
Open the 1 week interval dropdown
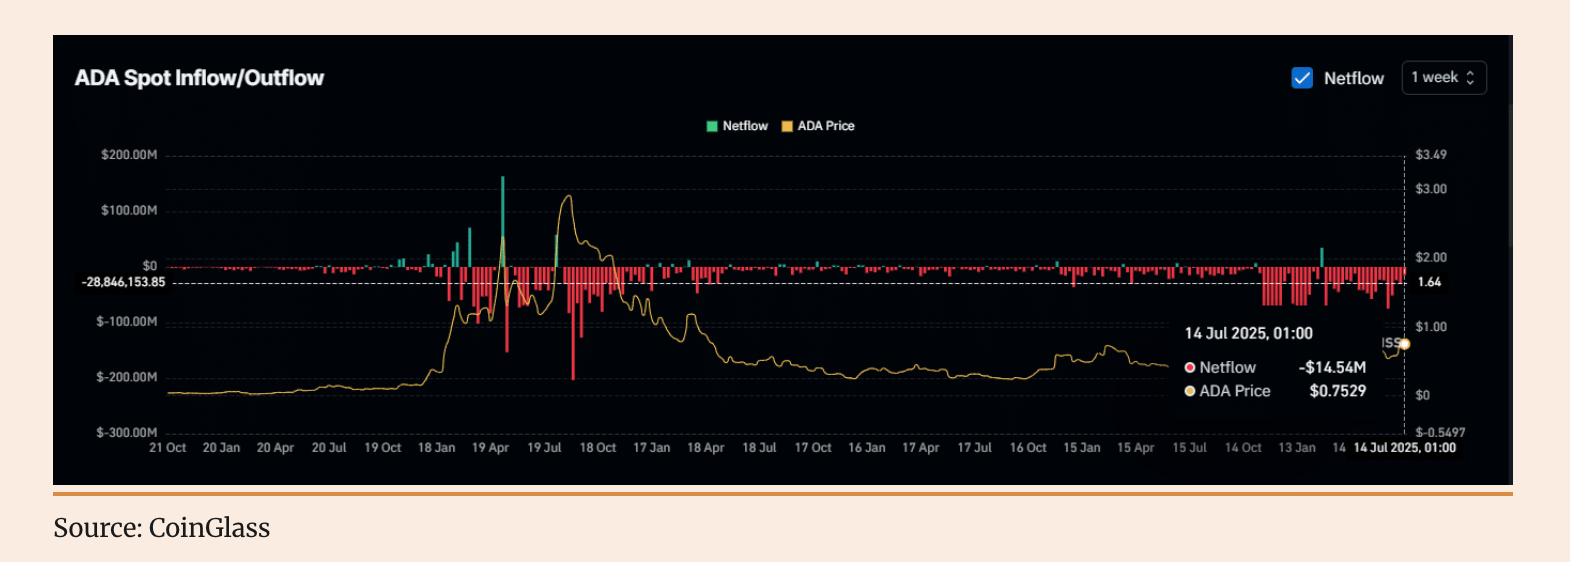1443,78
